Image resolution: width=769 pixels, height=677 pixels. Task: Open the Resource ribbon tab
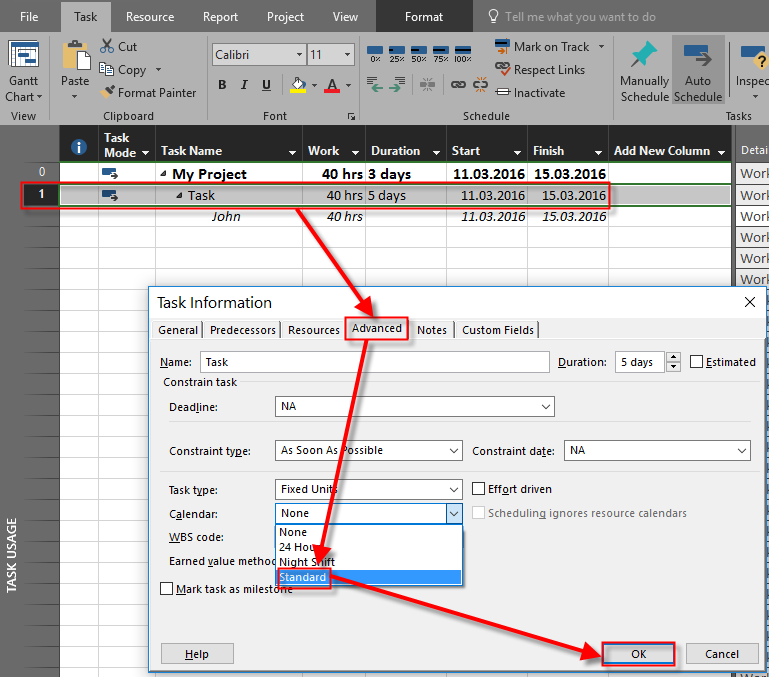tap(149, 17)
